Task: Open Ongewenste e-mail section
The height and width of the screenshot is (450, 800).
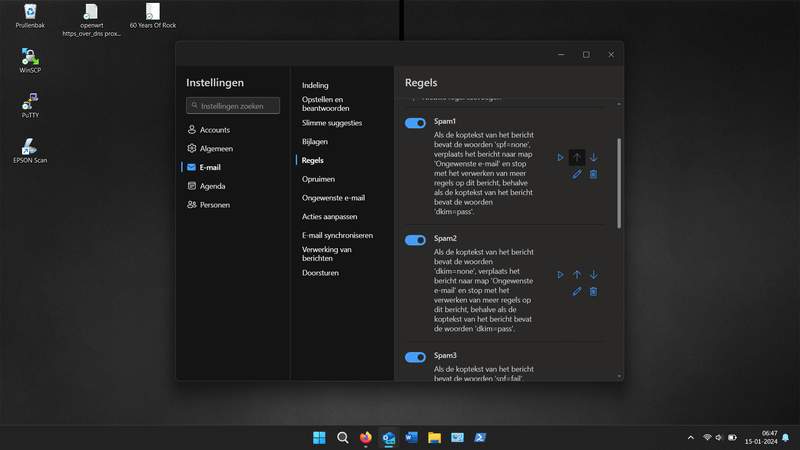Action: click(333, 198)
